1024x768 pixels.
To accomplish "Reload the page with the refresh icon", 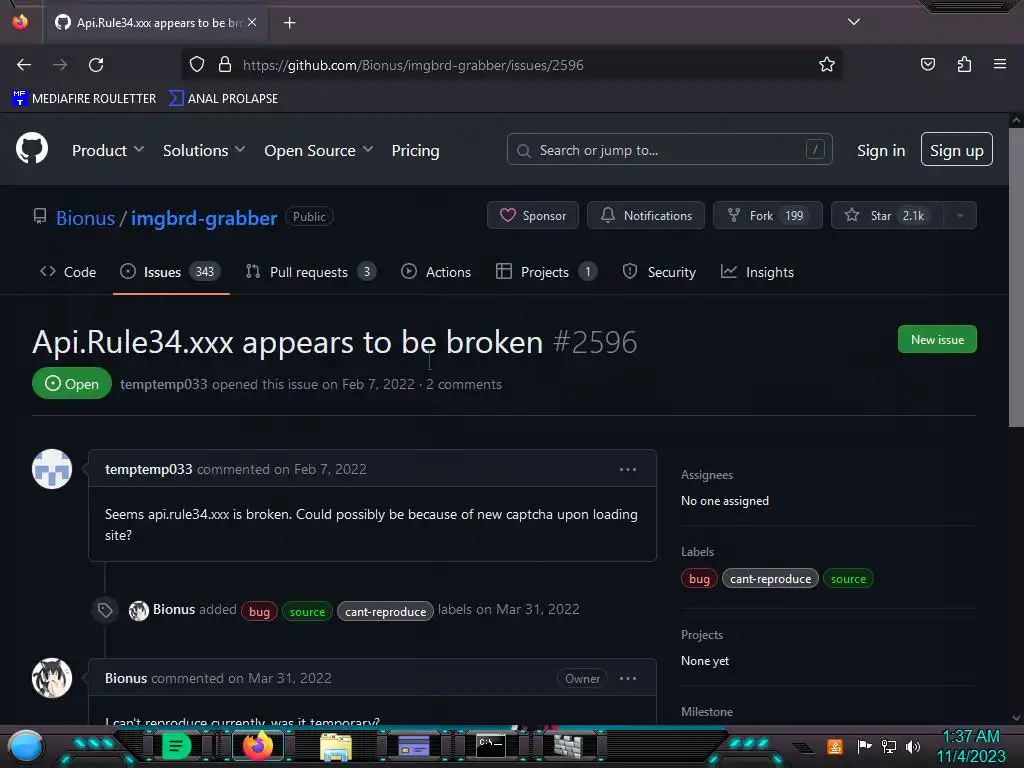I will pyautogui.click(x=96, y=65).
